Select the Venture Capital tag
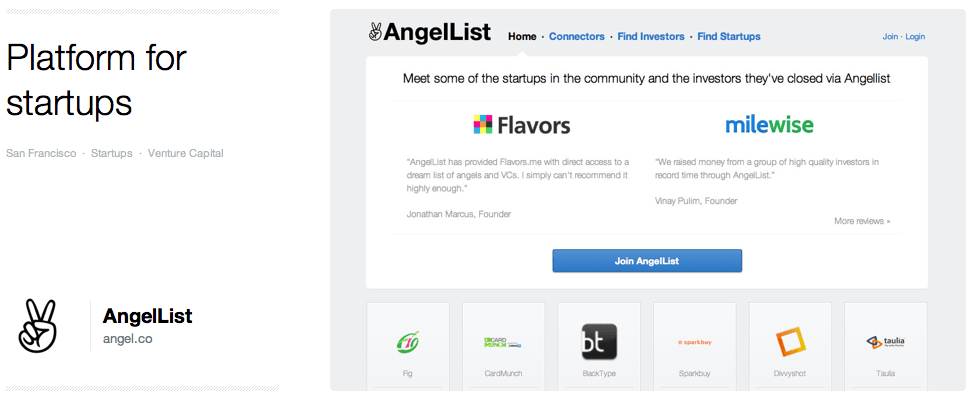973x405 pixels. tap(186, 153)
